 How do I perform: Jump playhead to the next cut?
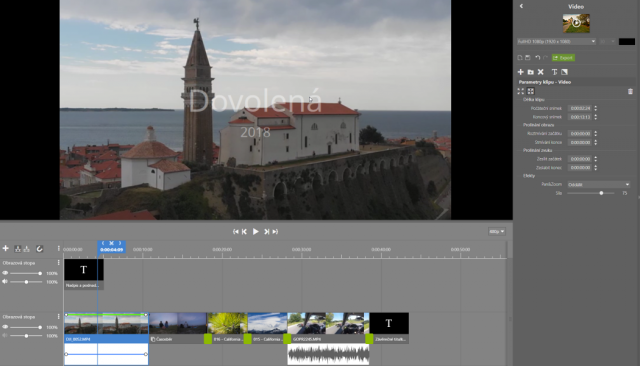(x=120, y=243)
